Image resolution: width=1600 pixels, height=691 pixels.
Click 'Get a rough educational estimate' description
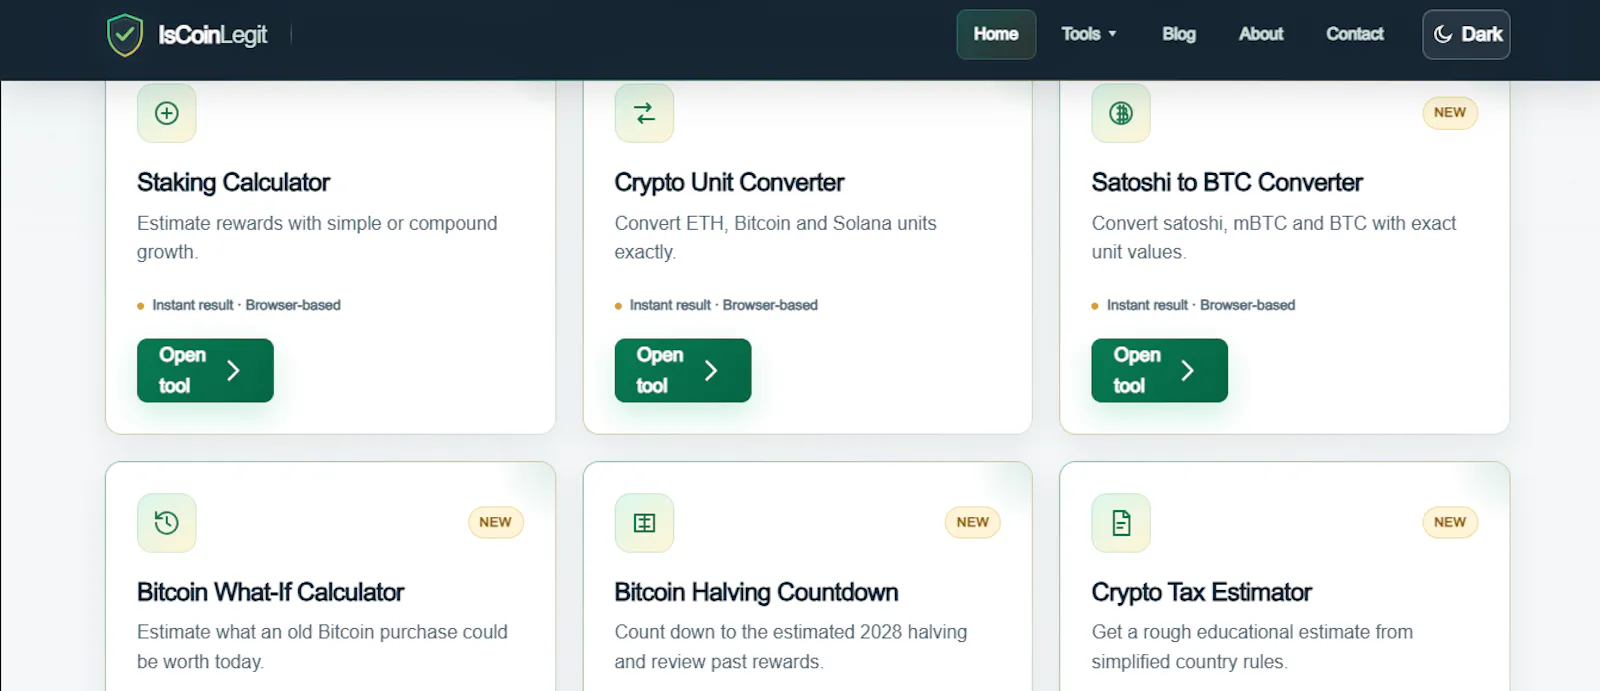point(1252,646)
